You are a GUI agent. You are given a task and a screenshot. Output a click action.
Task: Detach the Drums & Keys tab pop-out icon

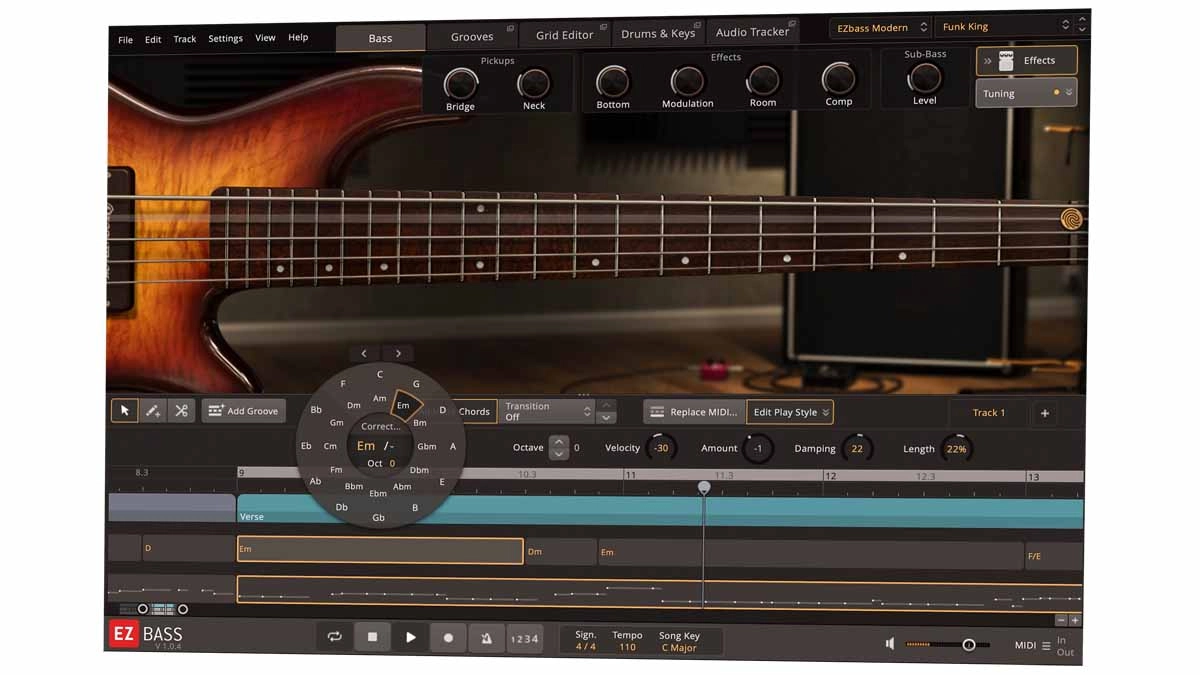[x=696, y=25]
